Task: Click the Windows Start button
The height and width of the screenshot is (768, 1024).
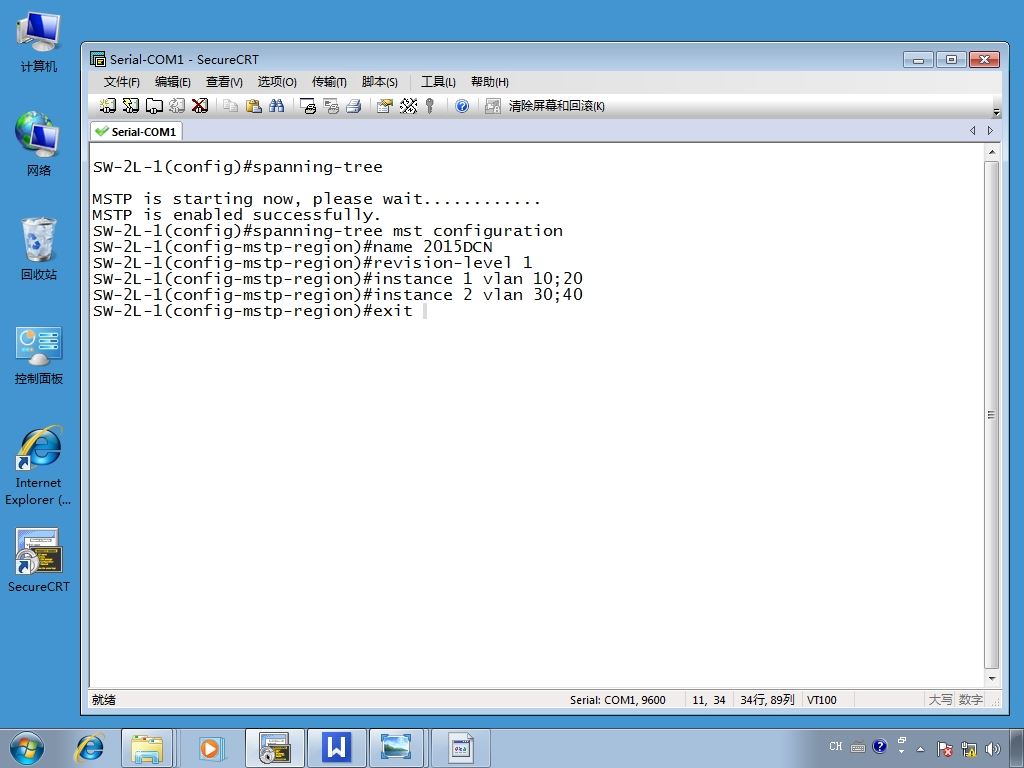Action: [27, 748]
